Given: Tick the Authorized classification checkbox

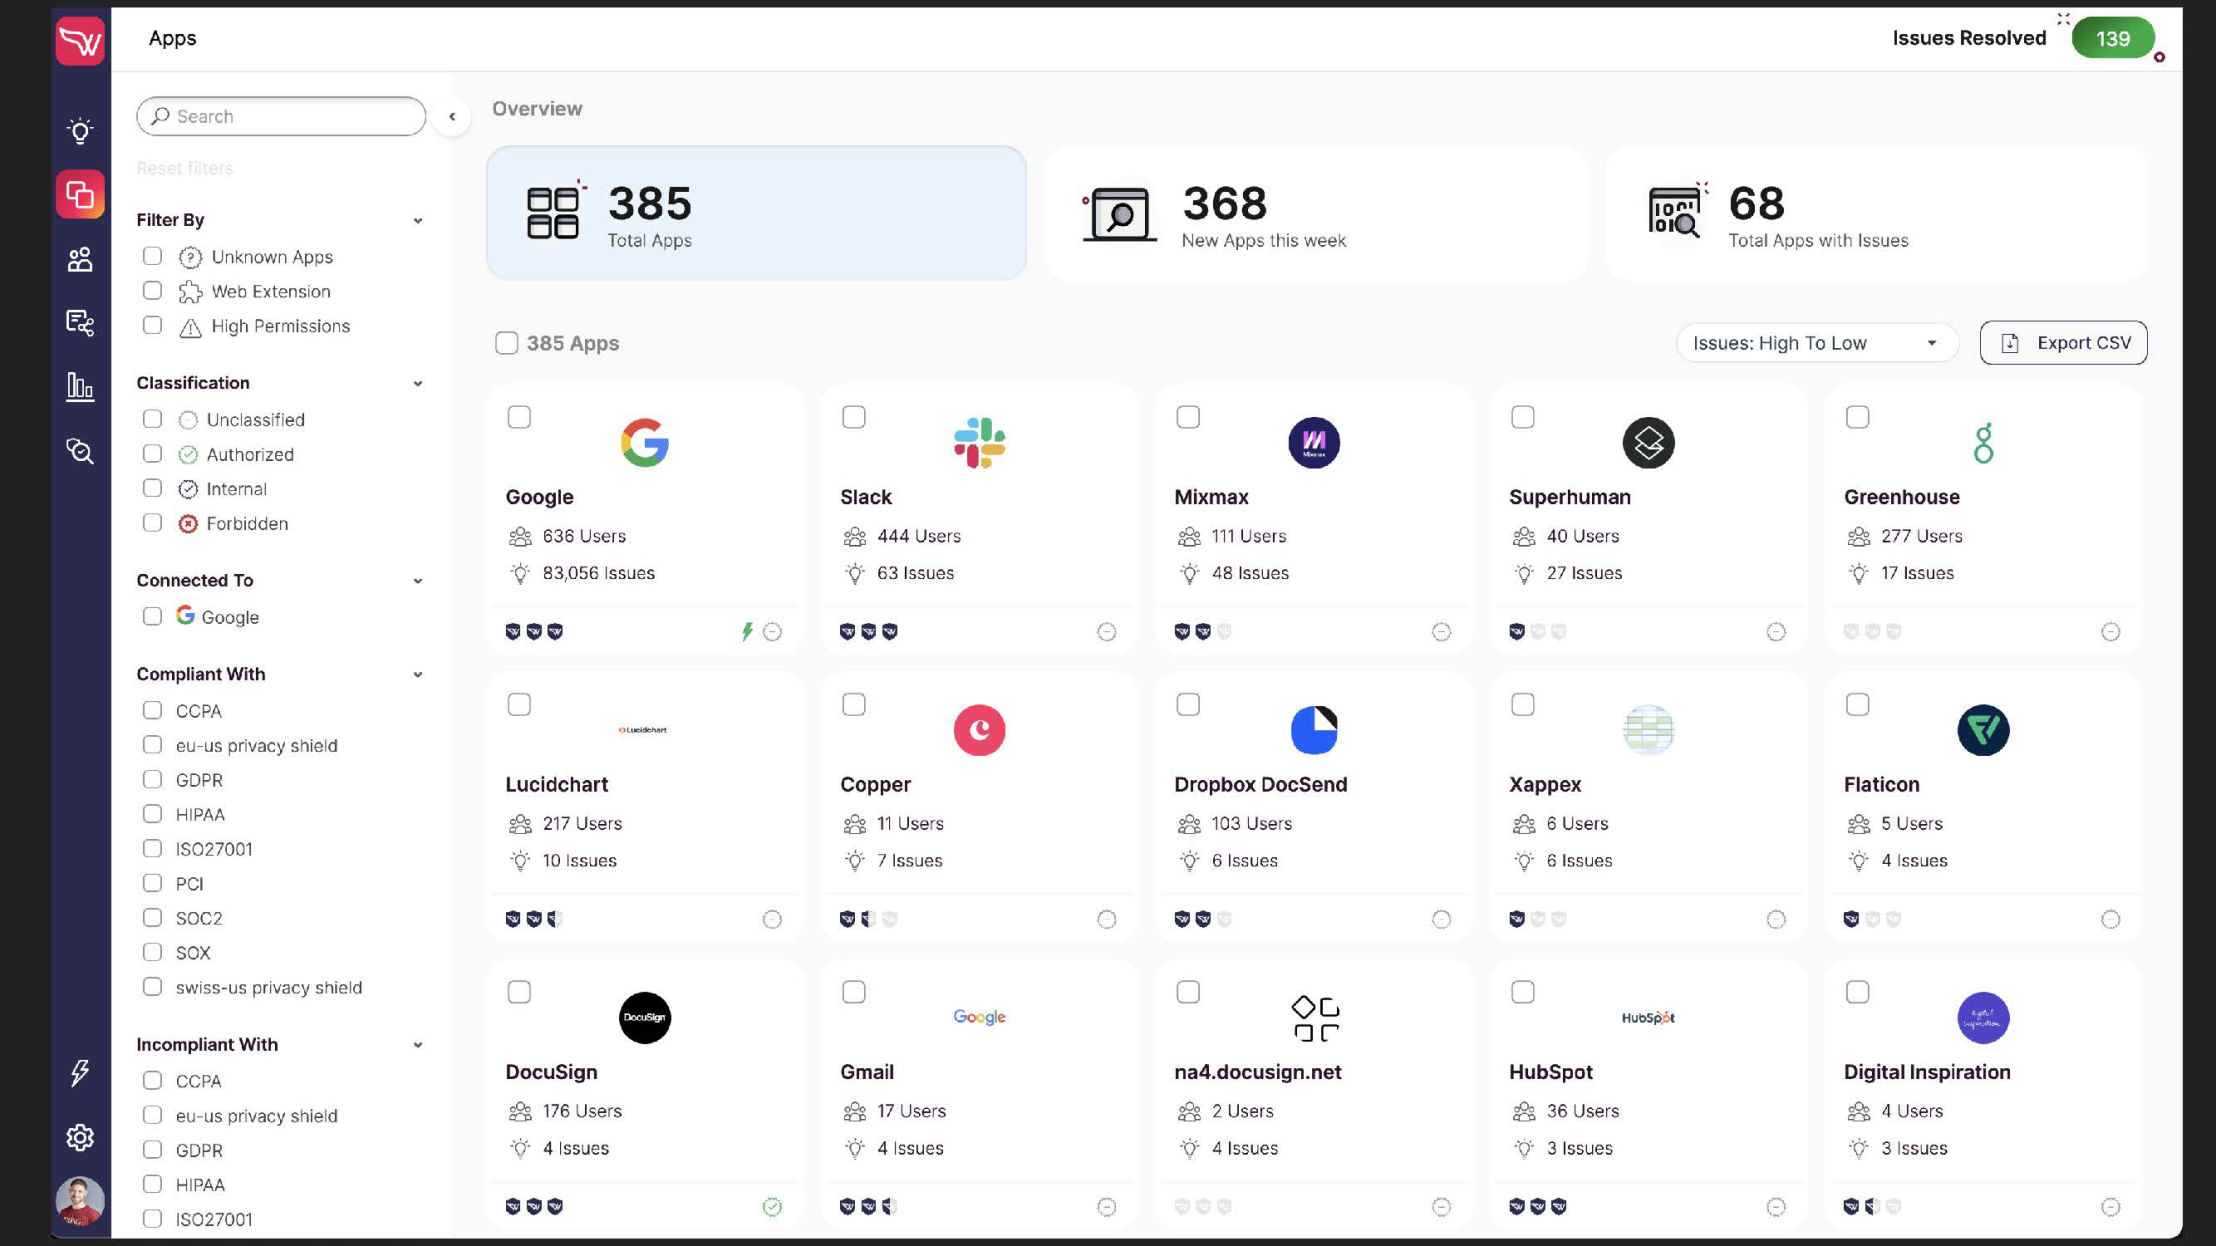Looking at the screenshot, I should pos(152,453).
